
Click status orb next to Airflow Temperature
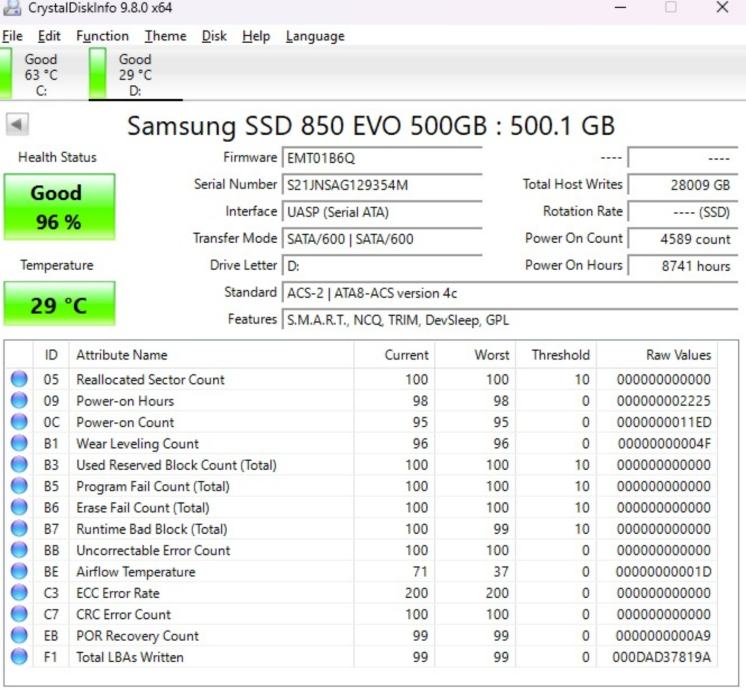click(x=20, y=572)
